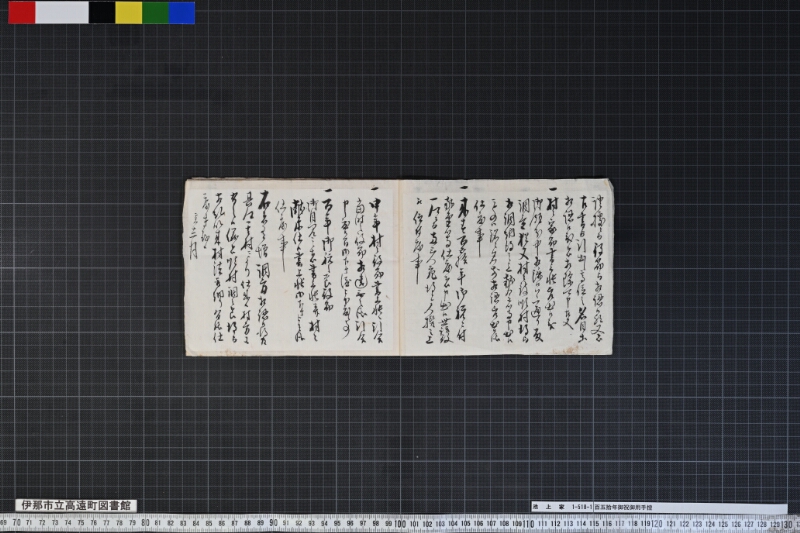Click the 90 mark on the ruler
800x533 pixels.
273,523
